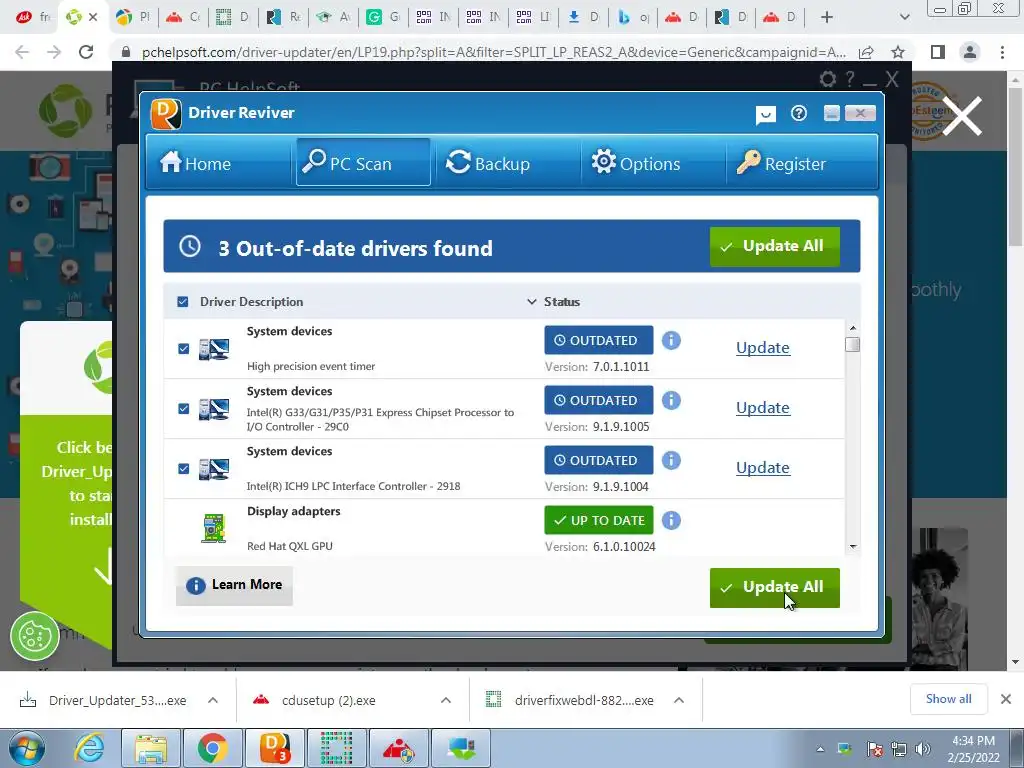Click the UP TO DATE badge for Red Hat QXL GPU

(x=599, y=520)
